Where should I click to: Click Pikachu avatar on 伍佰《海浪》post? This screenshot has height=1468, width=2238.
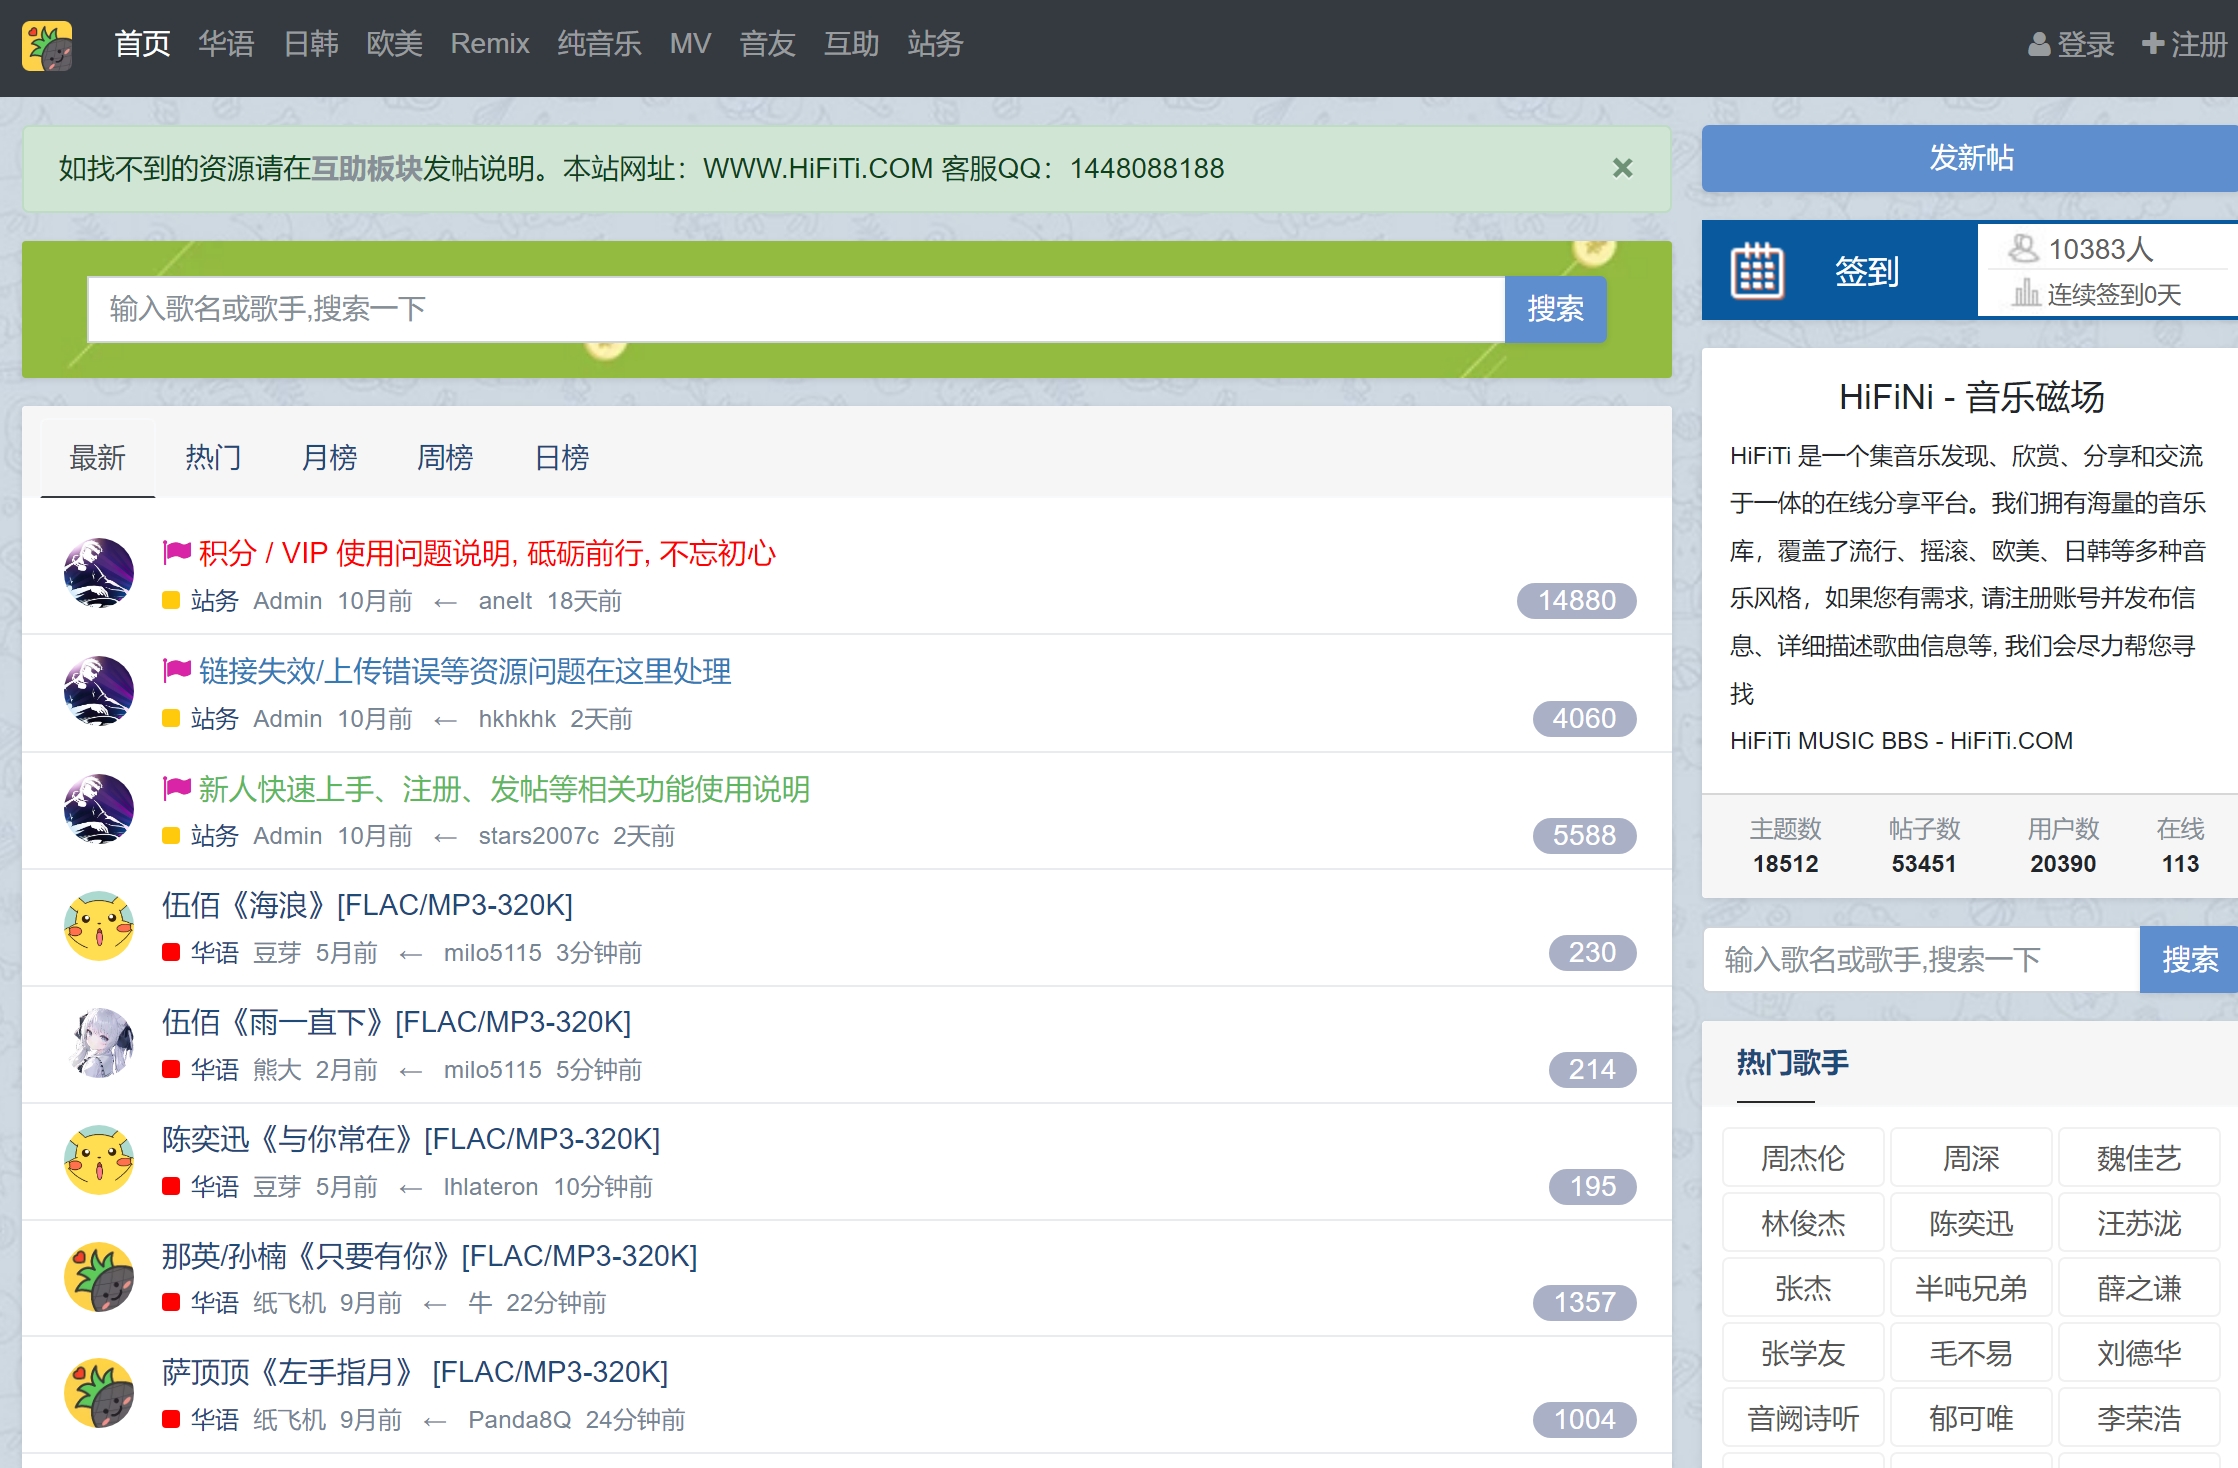pyautogui.click(x=99, y=926)
